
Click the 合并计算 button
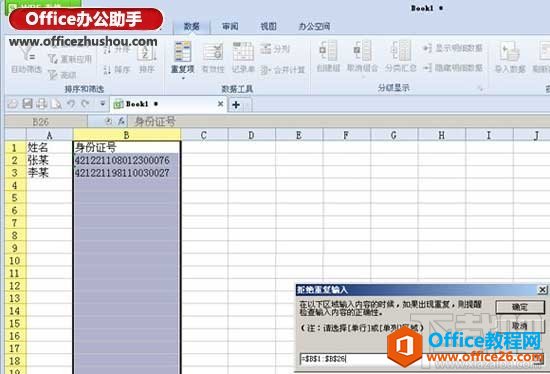pos(283,70)
